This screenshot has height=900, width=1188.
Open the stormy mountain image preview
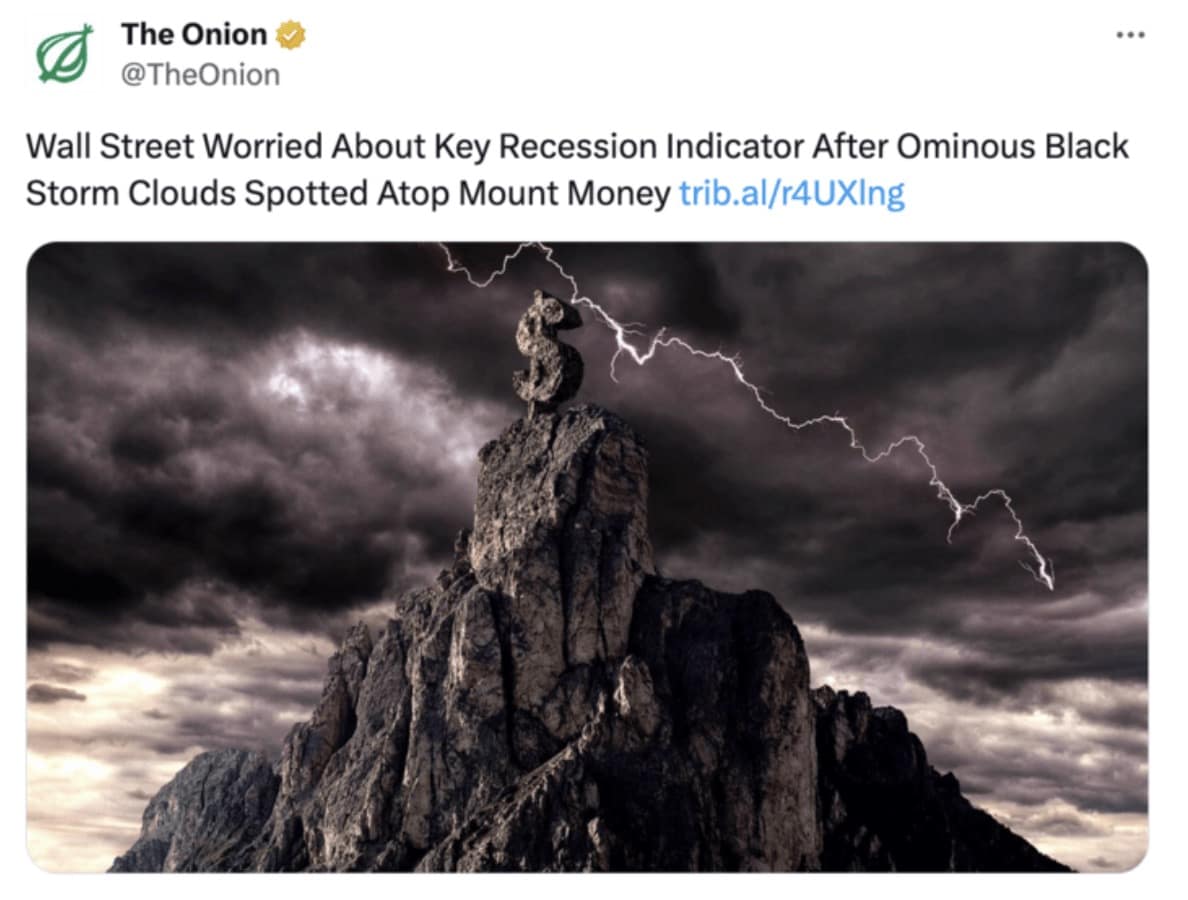pos(587,557)
